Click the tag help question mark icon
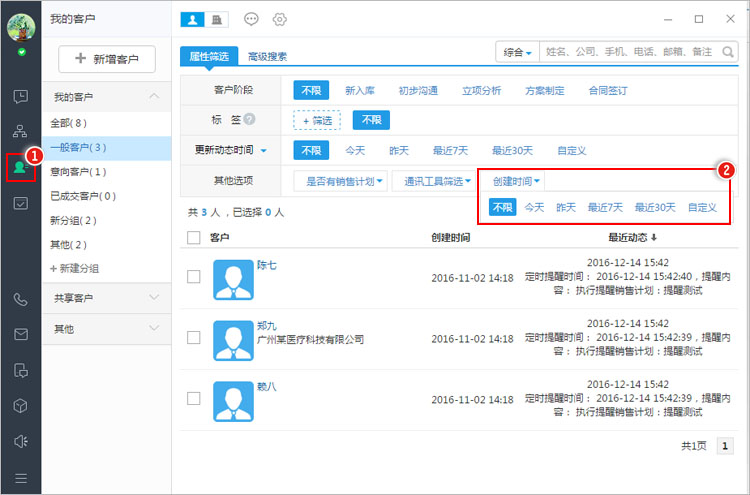Screen dimensions: 750x495 coord(249,119)
